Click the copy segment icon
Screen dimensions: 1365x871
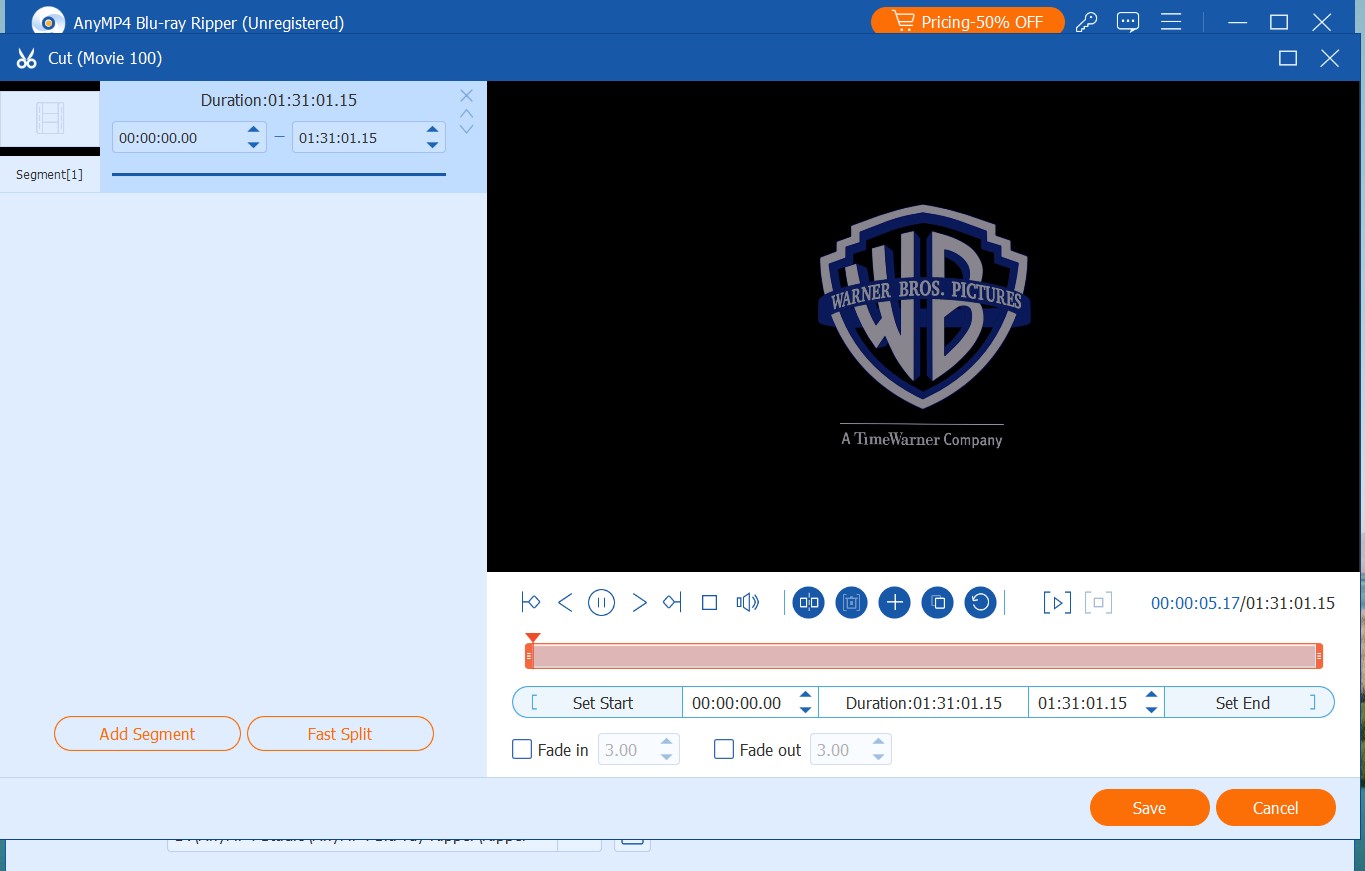coord(937,602)
